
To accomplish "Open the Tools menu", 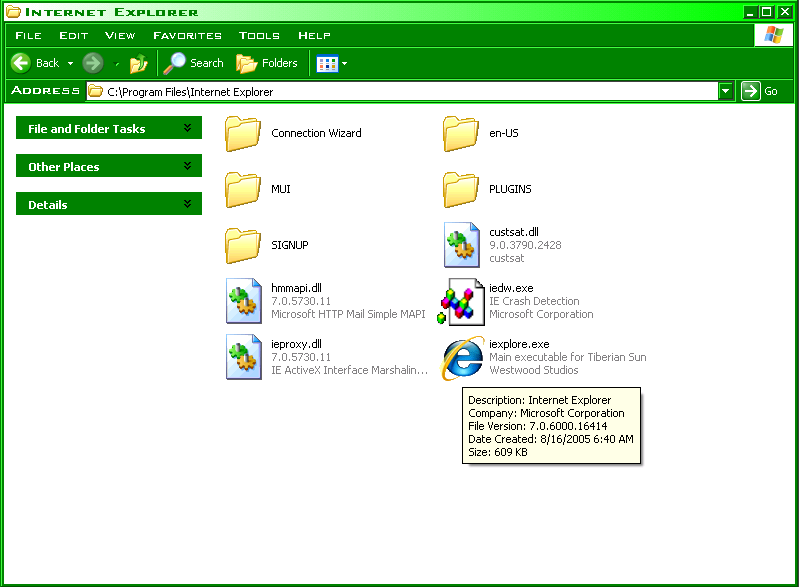I will [259, 36].
